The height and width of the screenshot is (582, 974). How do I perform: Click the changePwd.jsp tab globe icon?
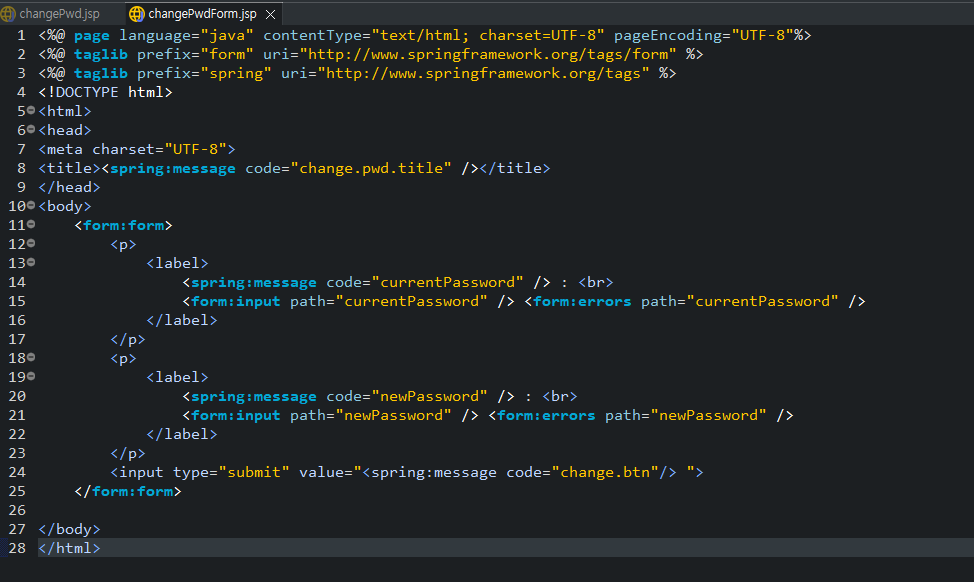pos(7,14)
